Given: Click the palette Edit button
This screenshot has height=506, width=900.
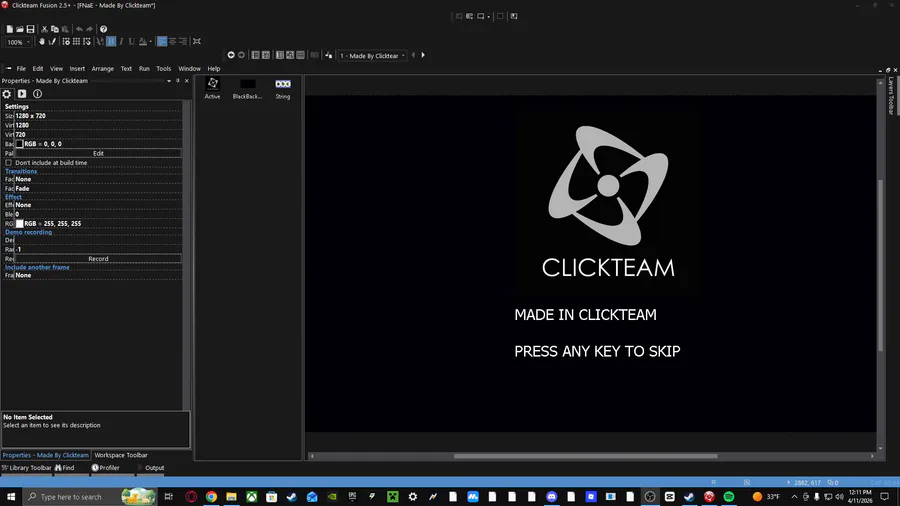Looking at the screenshot, I should click(x=98, y=153).
